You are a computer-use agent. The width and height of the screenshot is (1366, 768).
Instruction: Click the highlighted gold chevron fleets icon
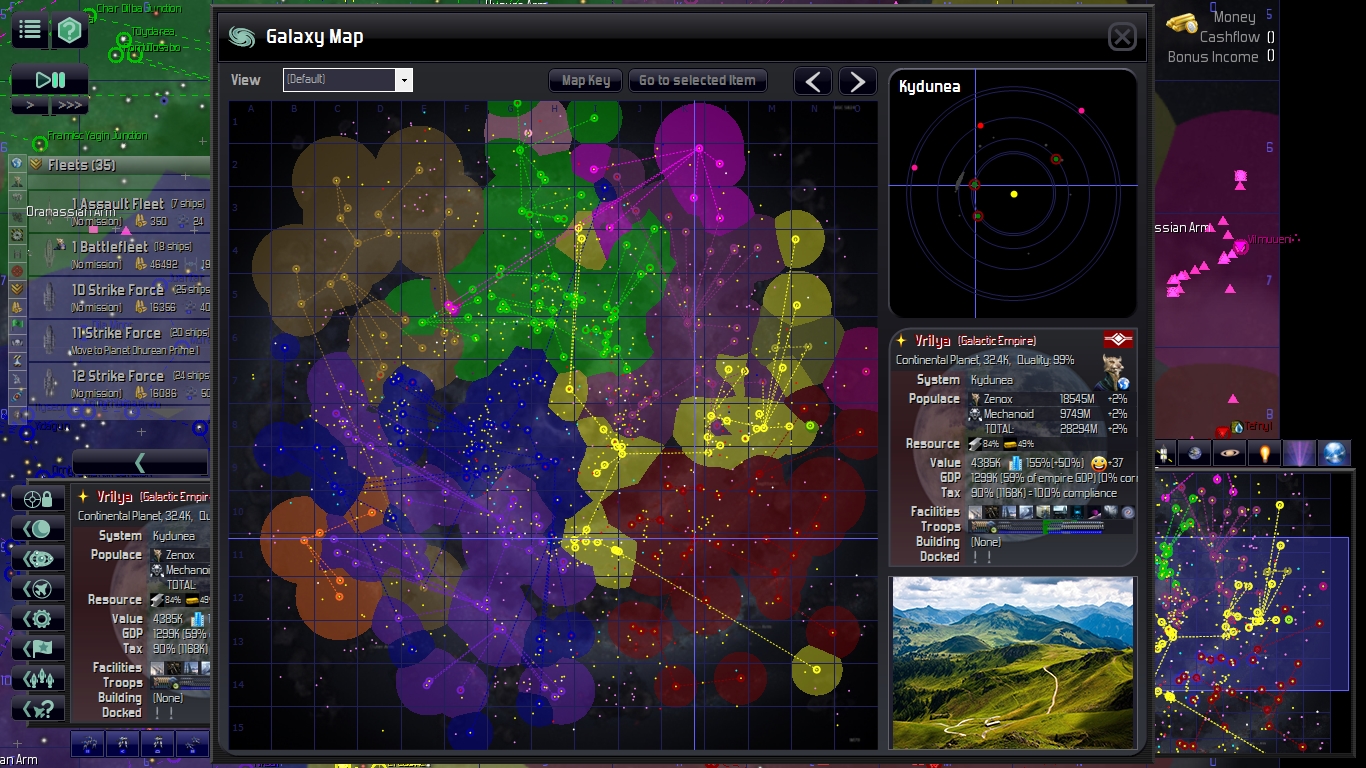(16, 288)
